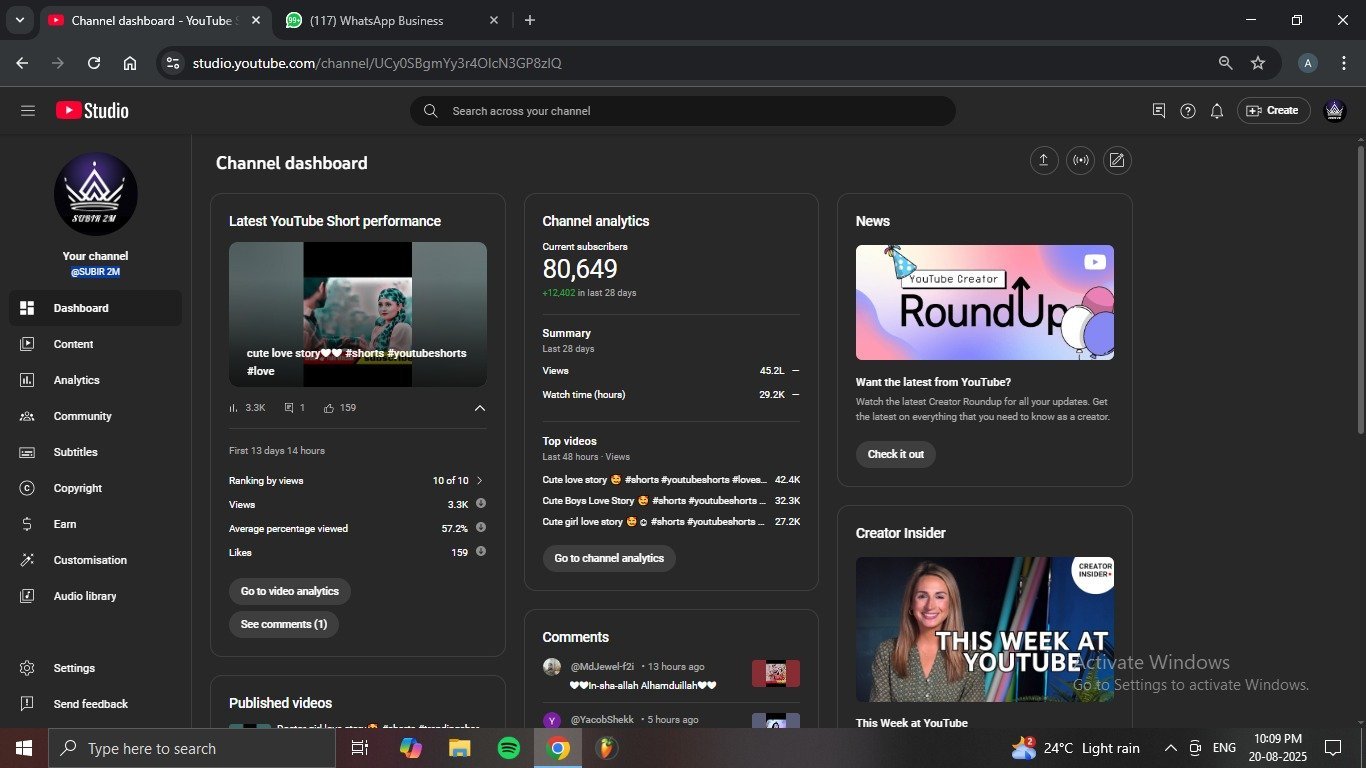The image size is (1366, 768).
Task: Click the upload videos icon
Action: (1044, 160)
